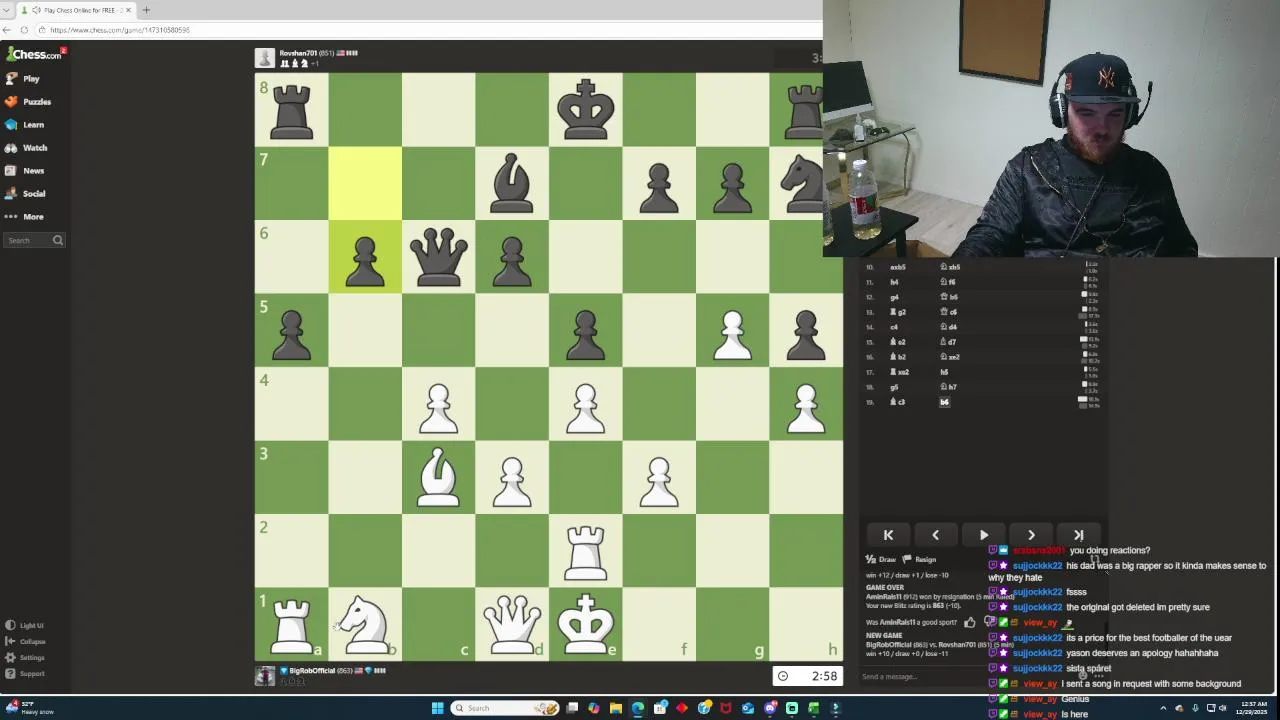Image resolution: width=1280 pixels, height=720 pixels.
Task: Give thumbs up for good sport
Action: (969, 622)
